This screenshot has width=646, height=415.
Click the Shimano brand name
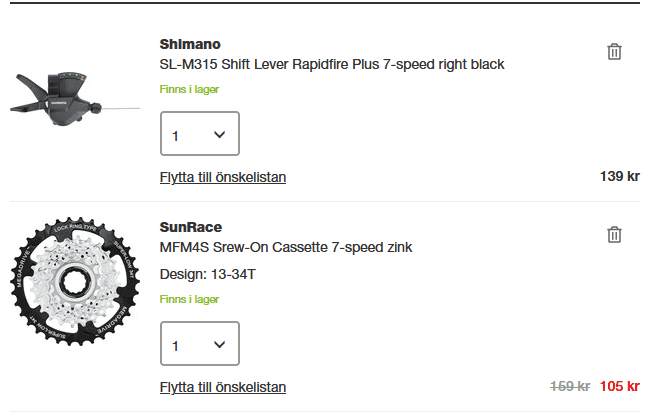[x=190, y=45]
